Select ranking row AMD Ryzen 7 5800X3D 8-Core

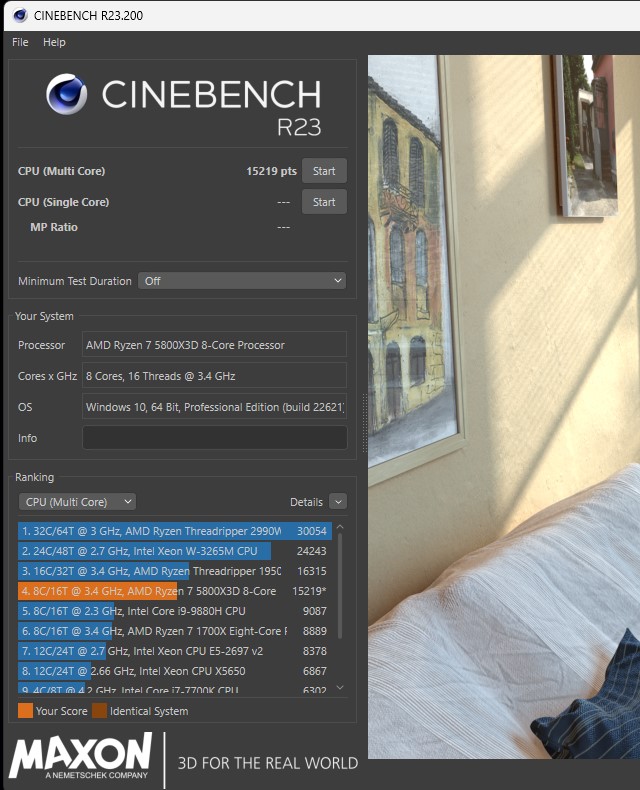[174, 591]
